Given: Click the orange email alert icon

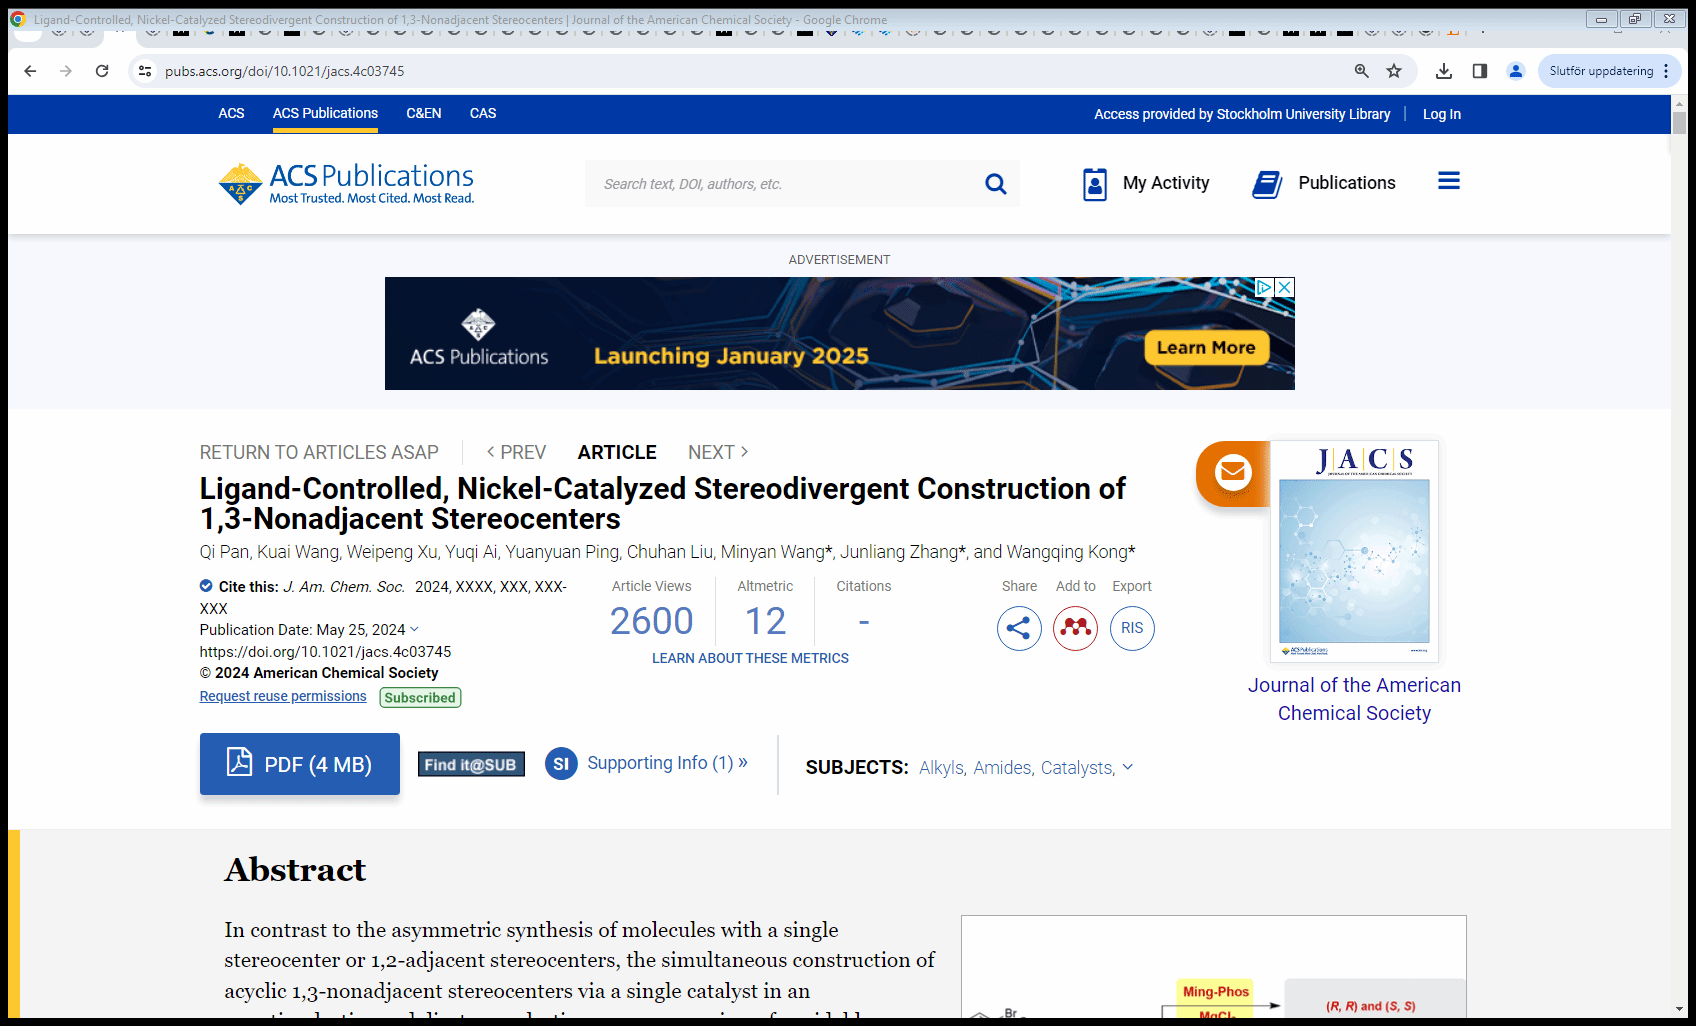Looking at the screenshot, I should (1232, 472).
